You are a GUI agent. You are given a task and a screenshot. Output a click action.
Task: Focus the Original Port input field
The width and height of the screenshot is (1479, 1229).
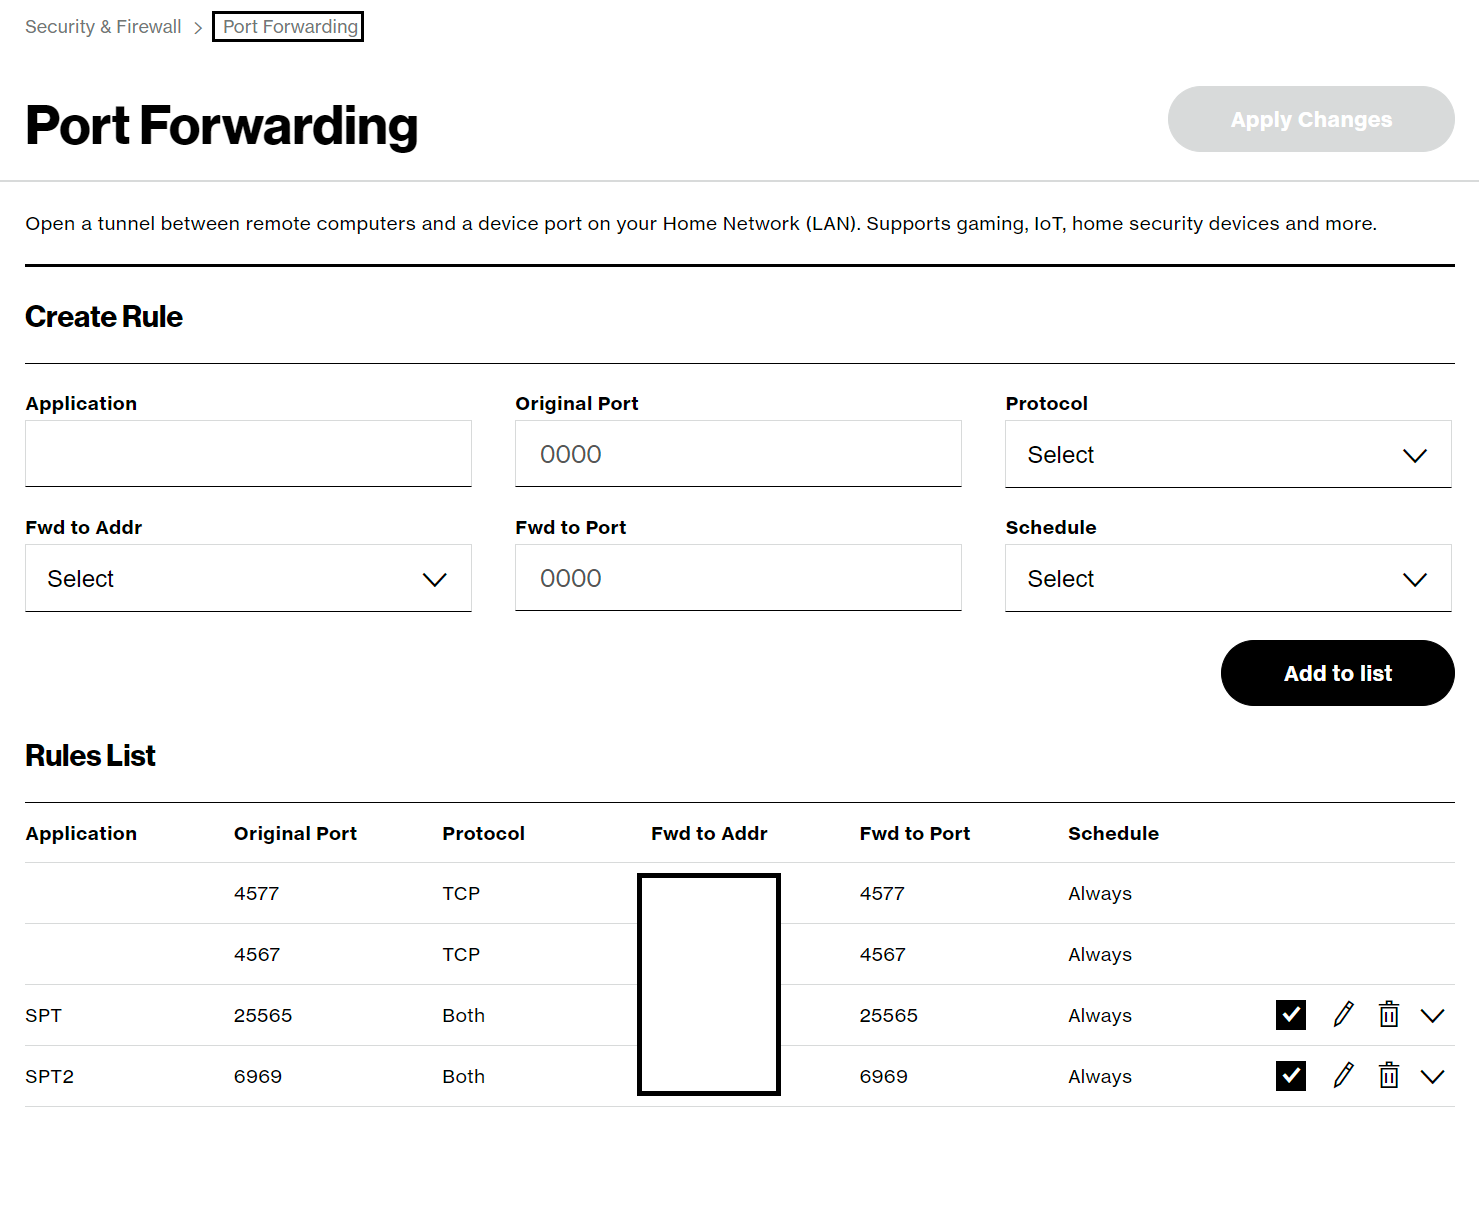(x=738, y=454)
